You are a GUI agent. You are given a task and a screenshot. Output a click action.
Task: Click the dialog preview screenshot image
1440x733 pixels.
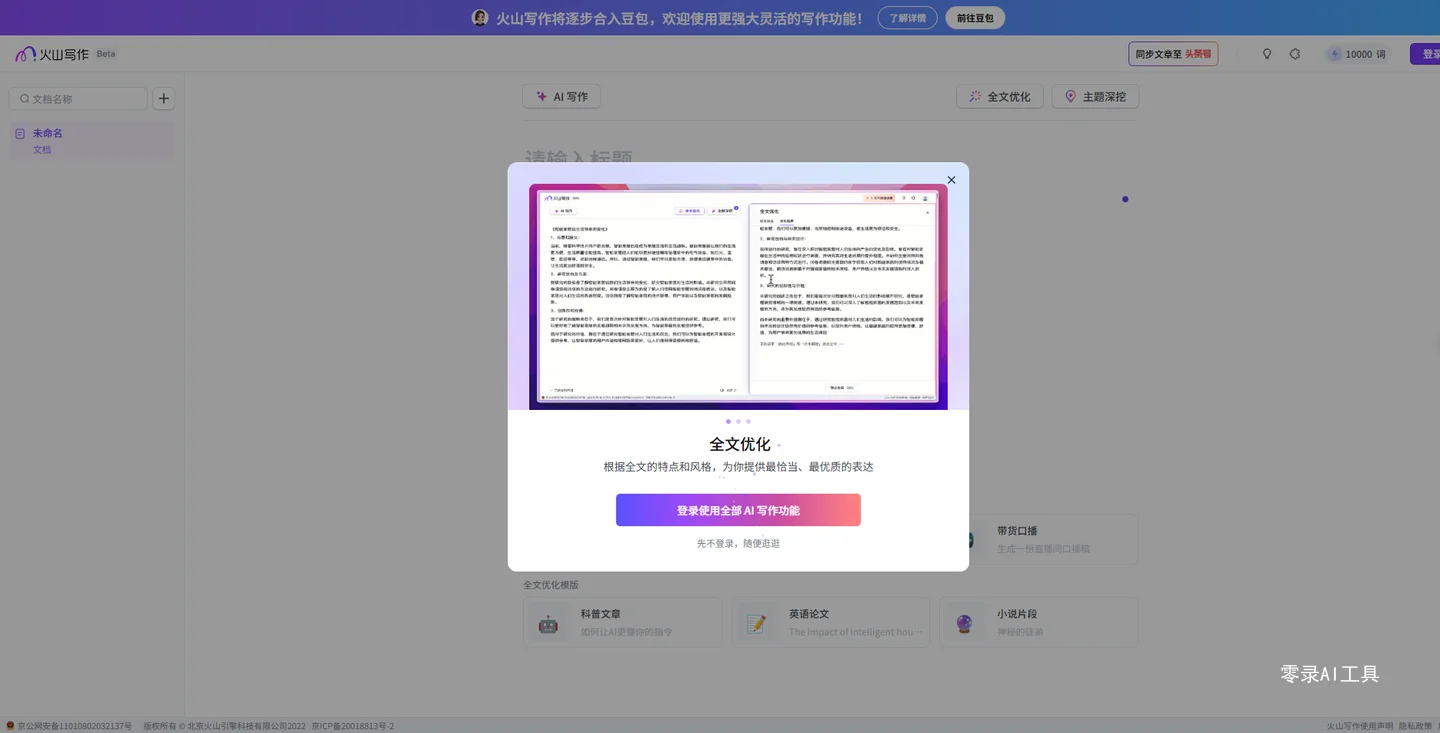(738, 296)
